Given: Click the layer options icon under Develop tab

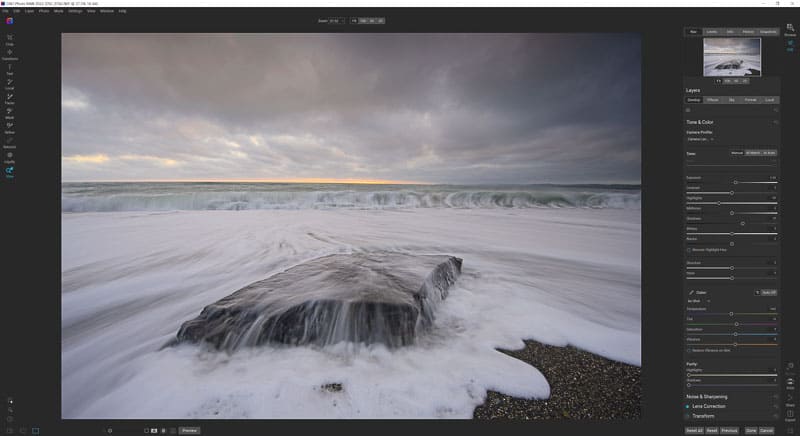Looking at the screenshot, I should pos(688,110).
